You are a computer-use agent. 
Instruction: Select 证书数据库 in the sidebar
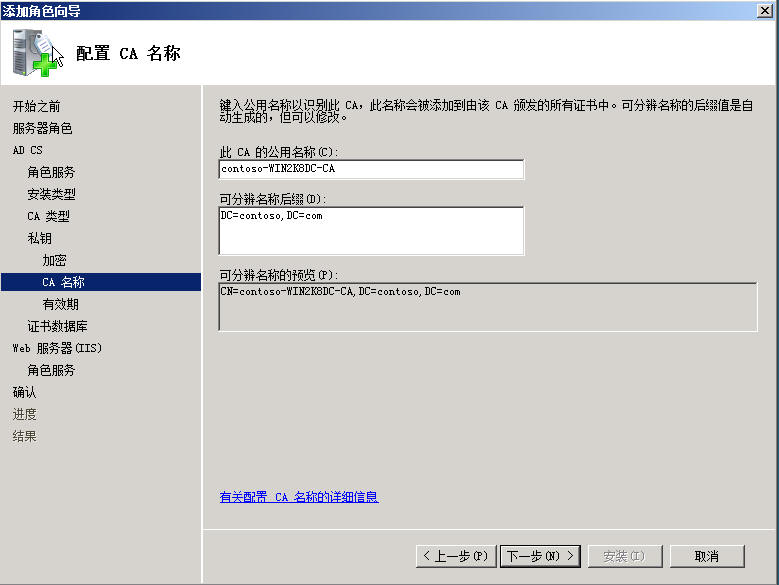click(57, 326)
